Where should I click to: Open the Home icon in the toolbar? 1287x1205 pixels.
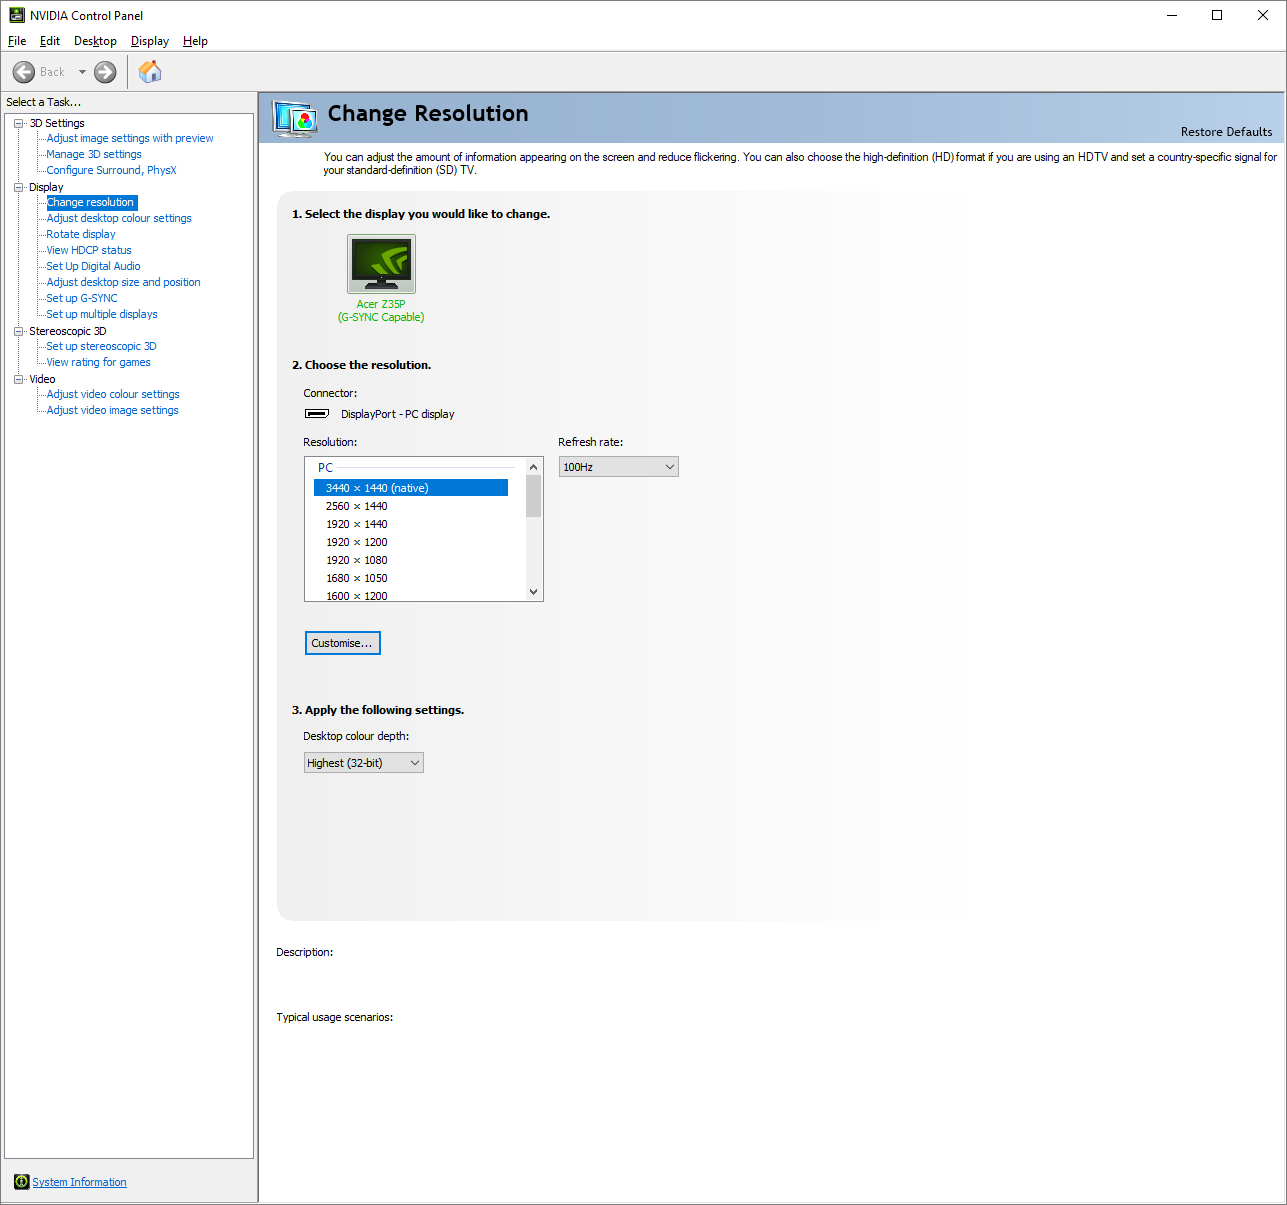click(x=150, y=72)
